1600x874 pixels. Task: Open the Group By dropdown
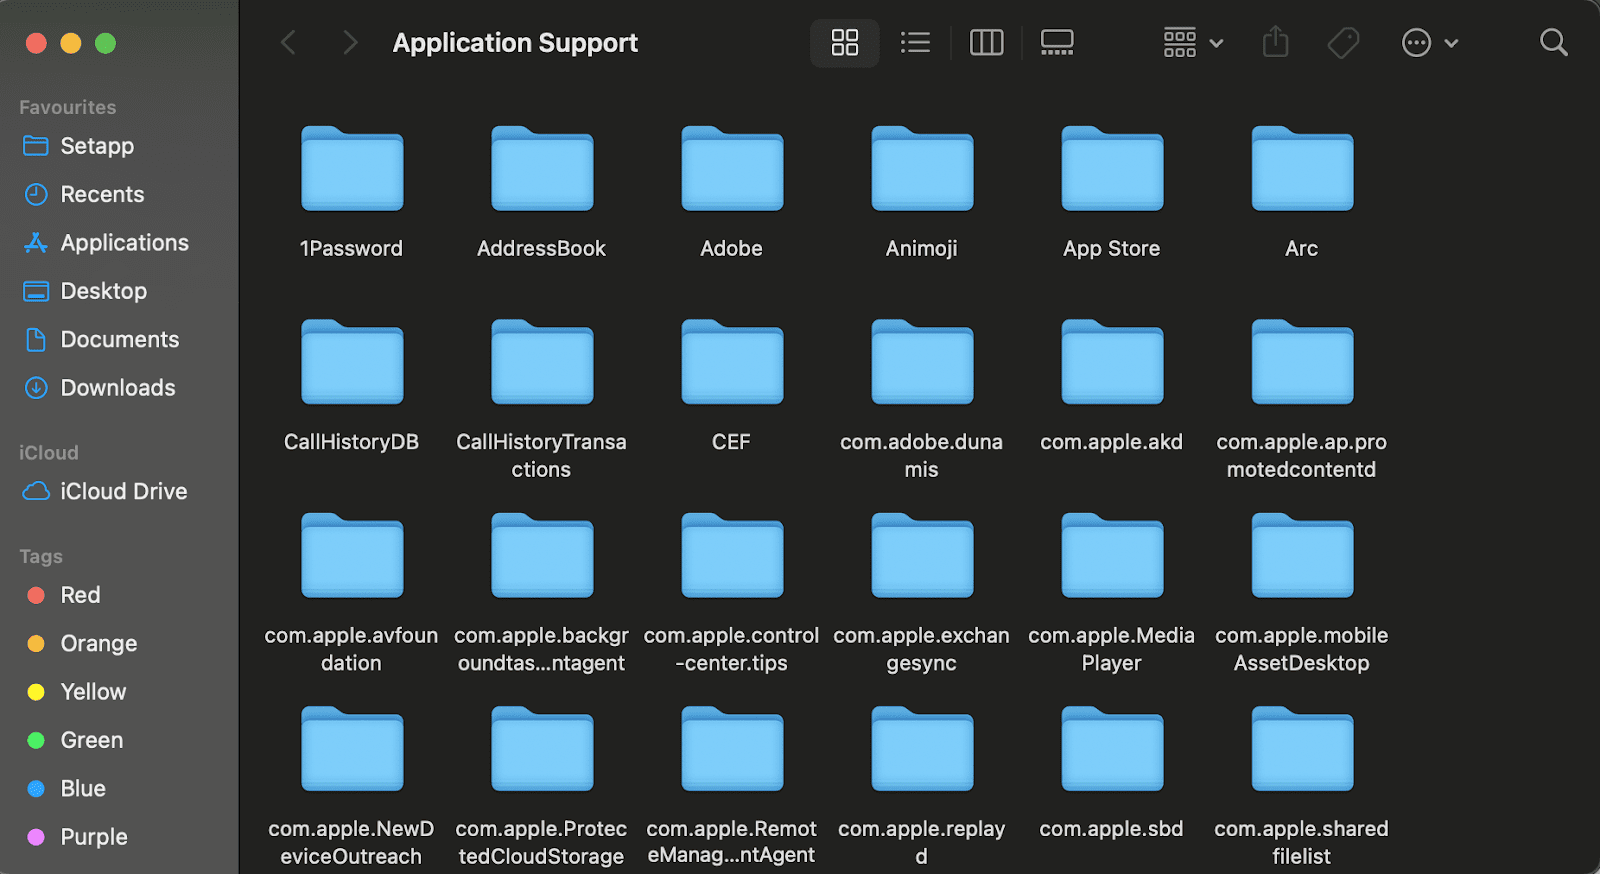[1193, 43]
